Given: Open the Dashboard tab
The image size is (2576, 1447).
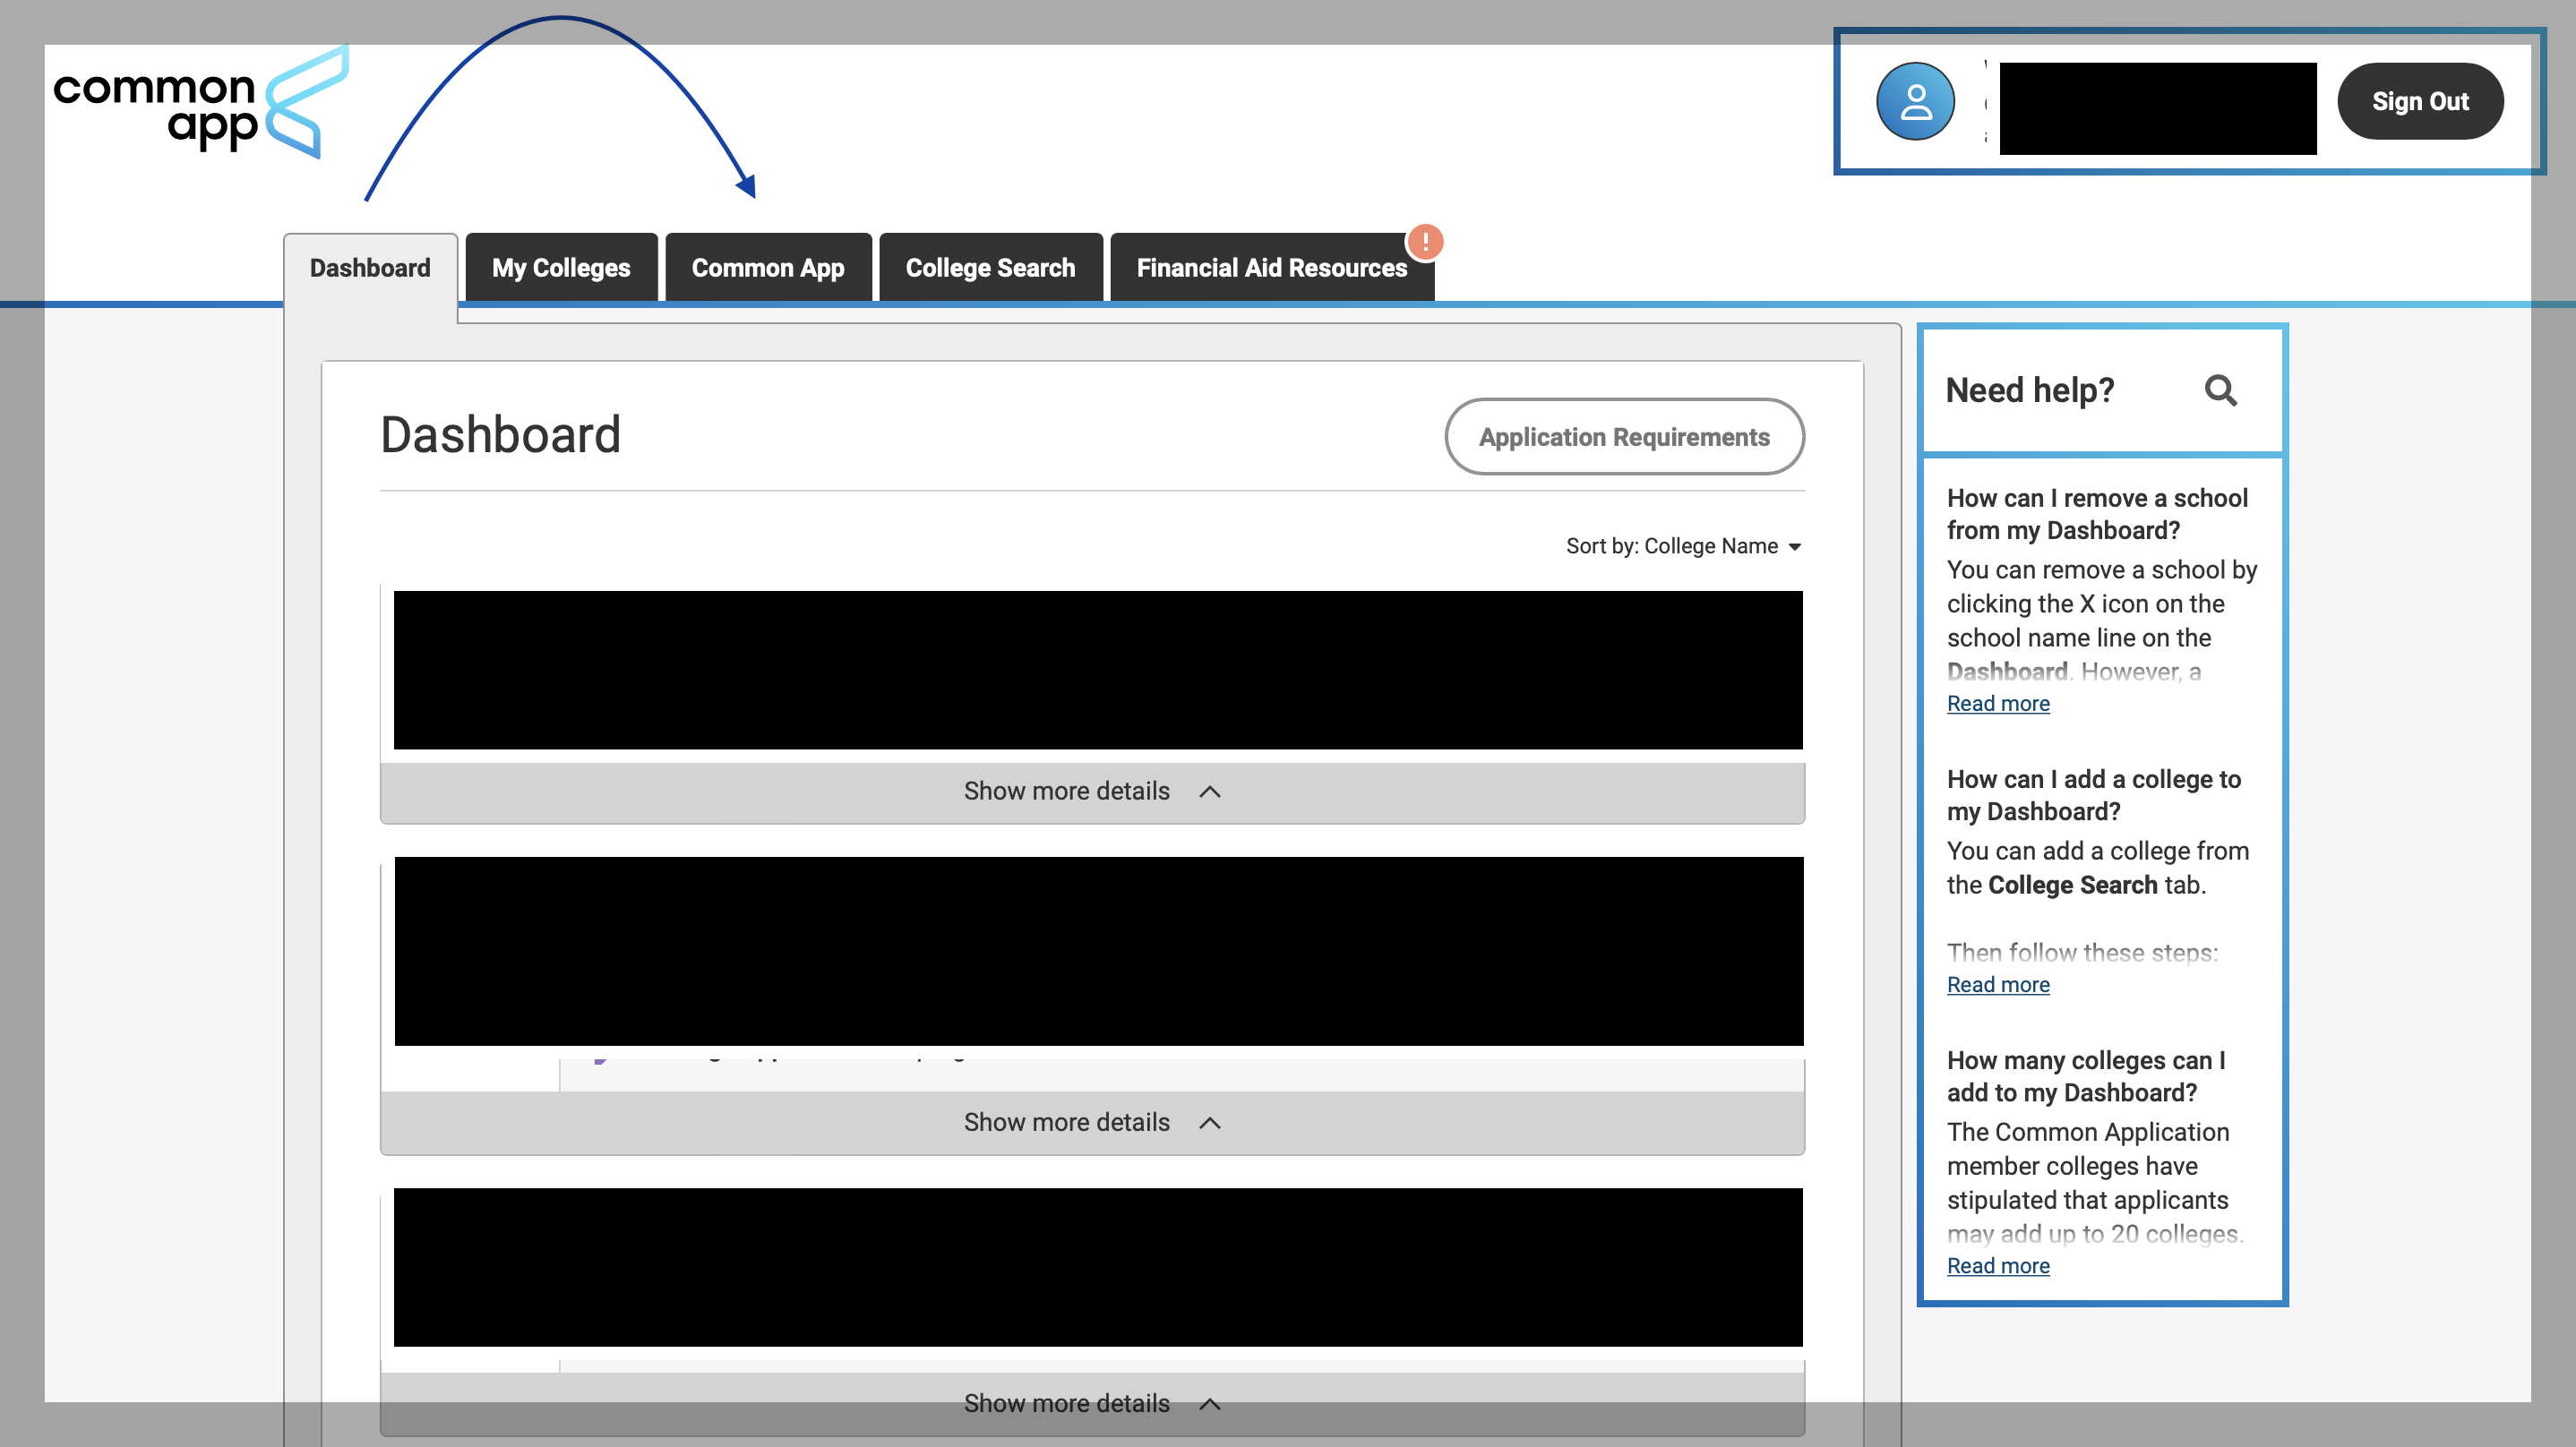Looking at the screenshot, I should pos(370,267).
